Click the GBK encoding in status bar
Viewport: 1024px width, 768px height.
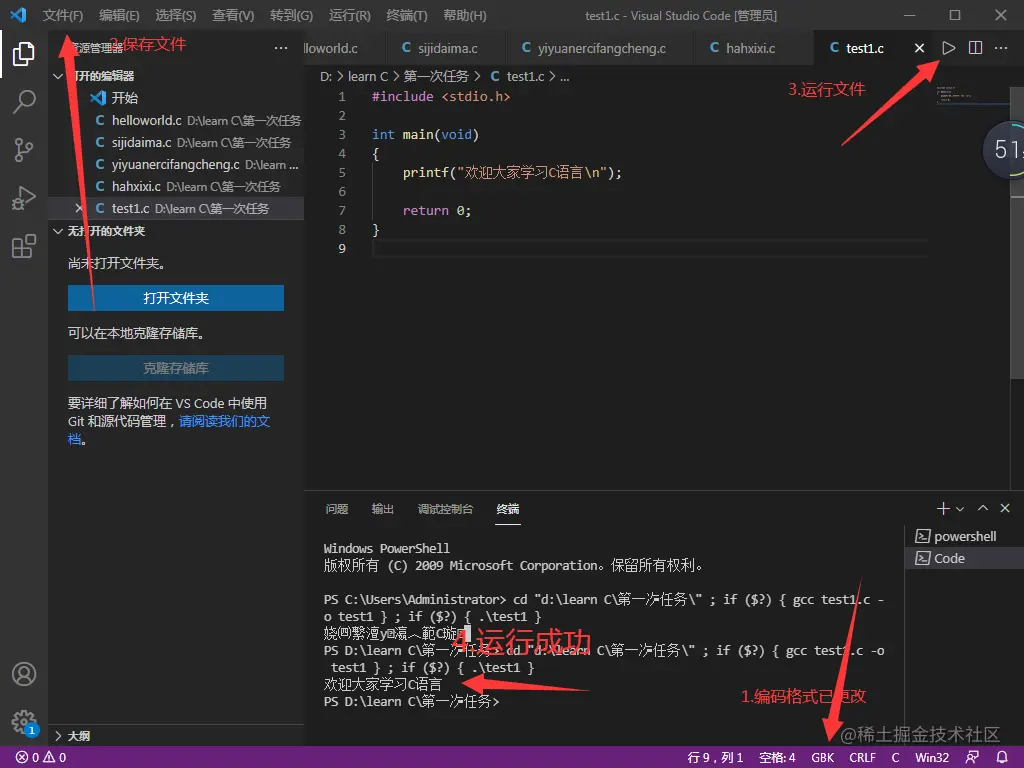[823, 758]
